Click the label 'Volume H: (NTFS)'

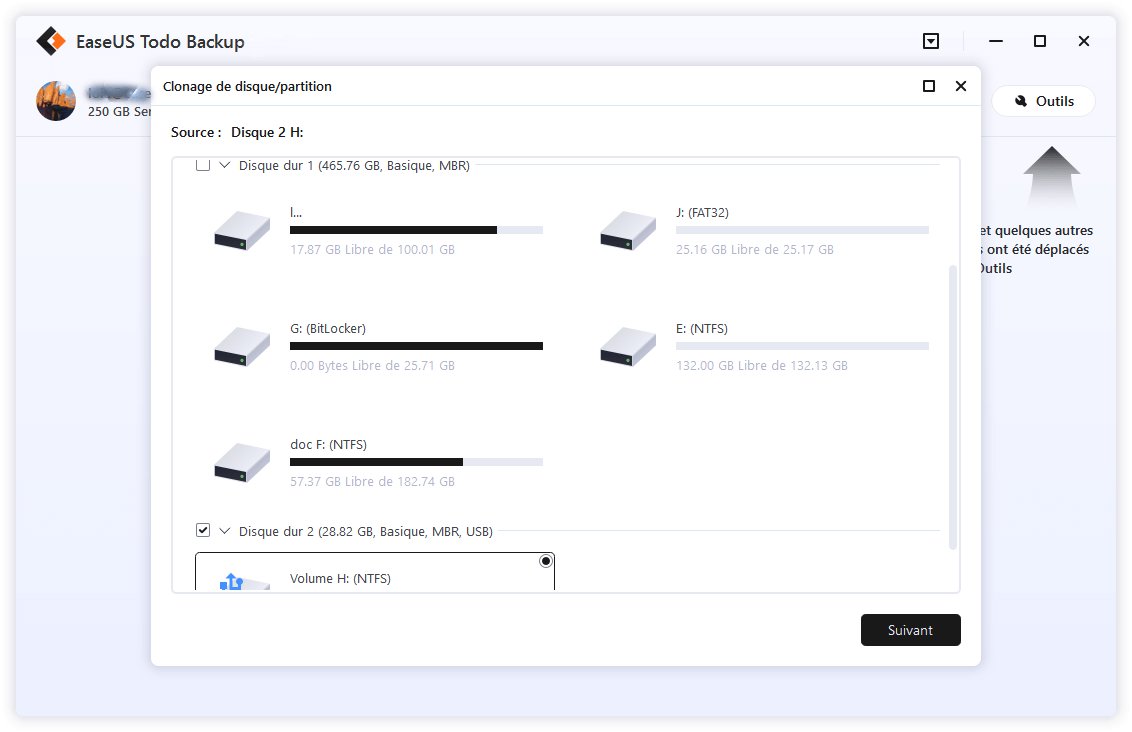[x=340, y=579]
